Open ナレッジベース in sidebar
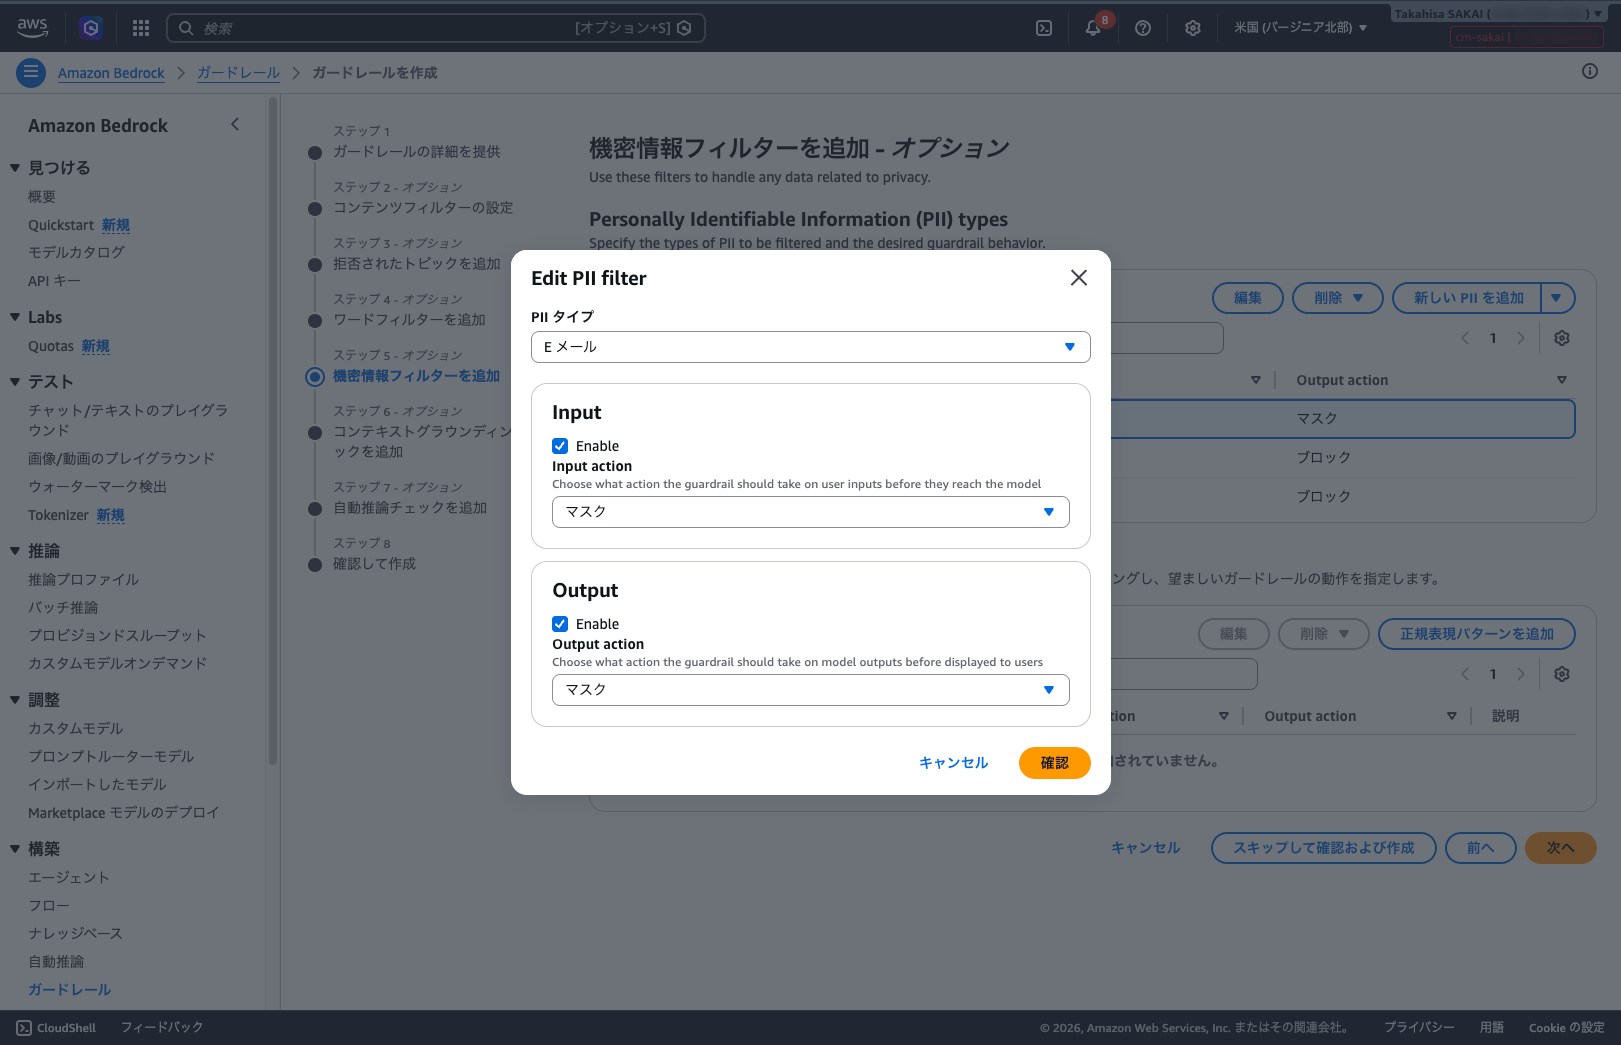The image size is (1621, 1045). (x=75, y=934)
